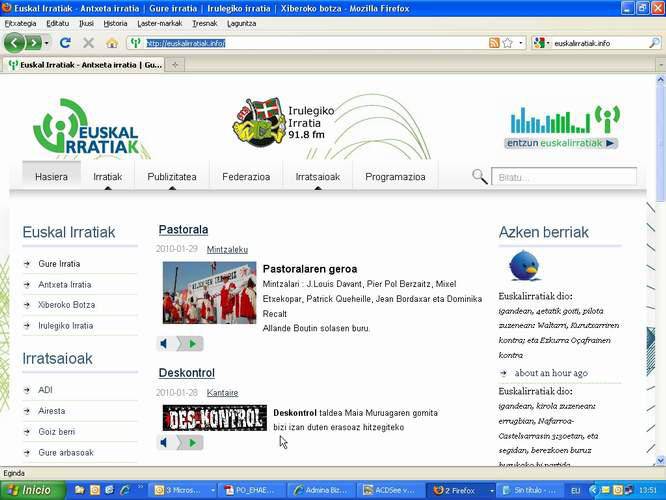Click the RSS feed icon in the address bar

(x=494, y=43)
